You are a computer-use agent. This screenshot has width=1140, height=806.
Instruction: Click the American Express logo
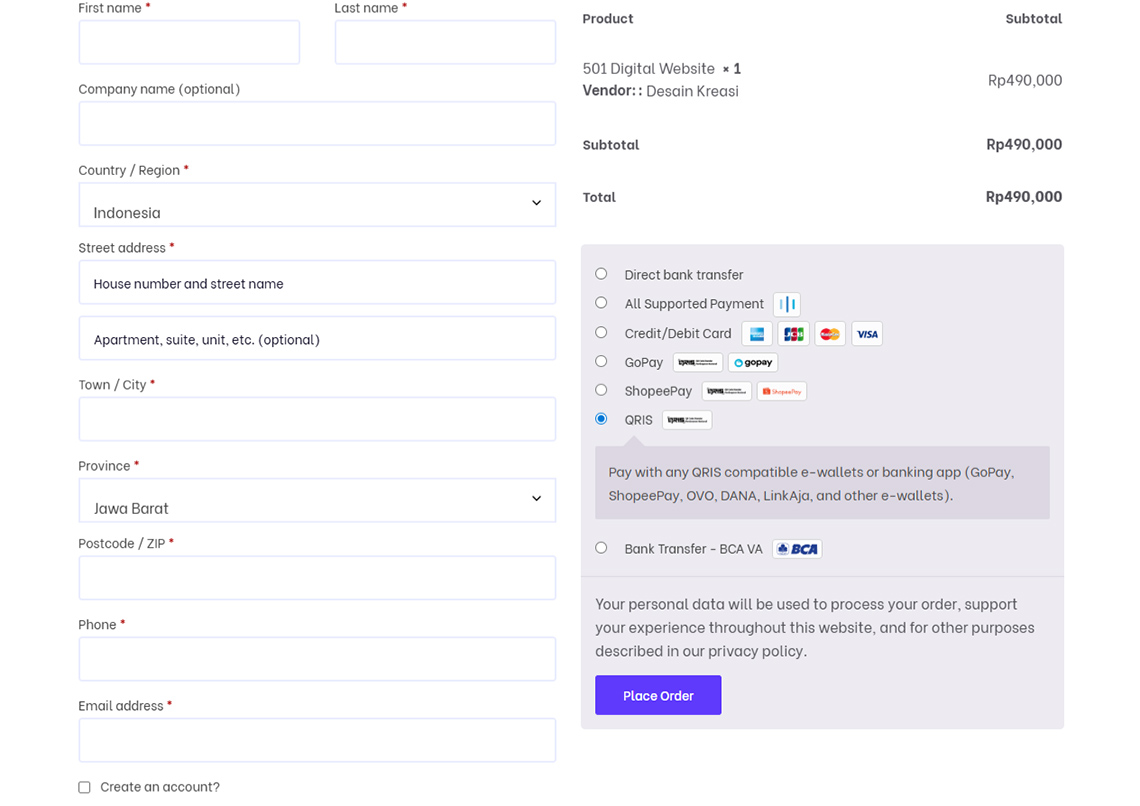[x=757, y=334]
